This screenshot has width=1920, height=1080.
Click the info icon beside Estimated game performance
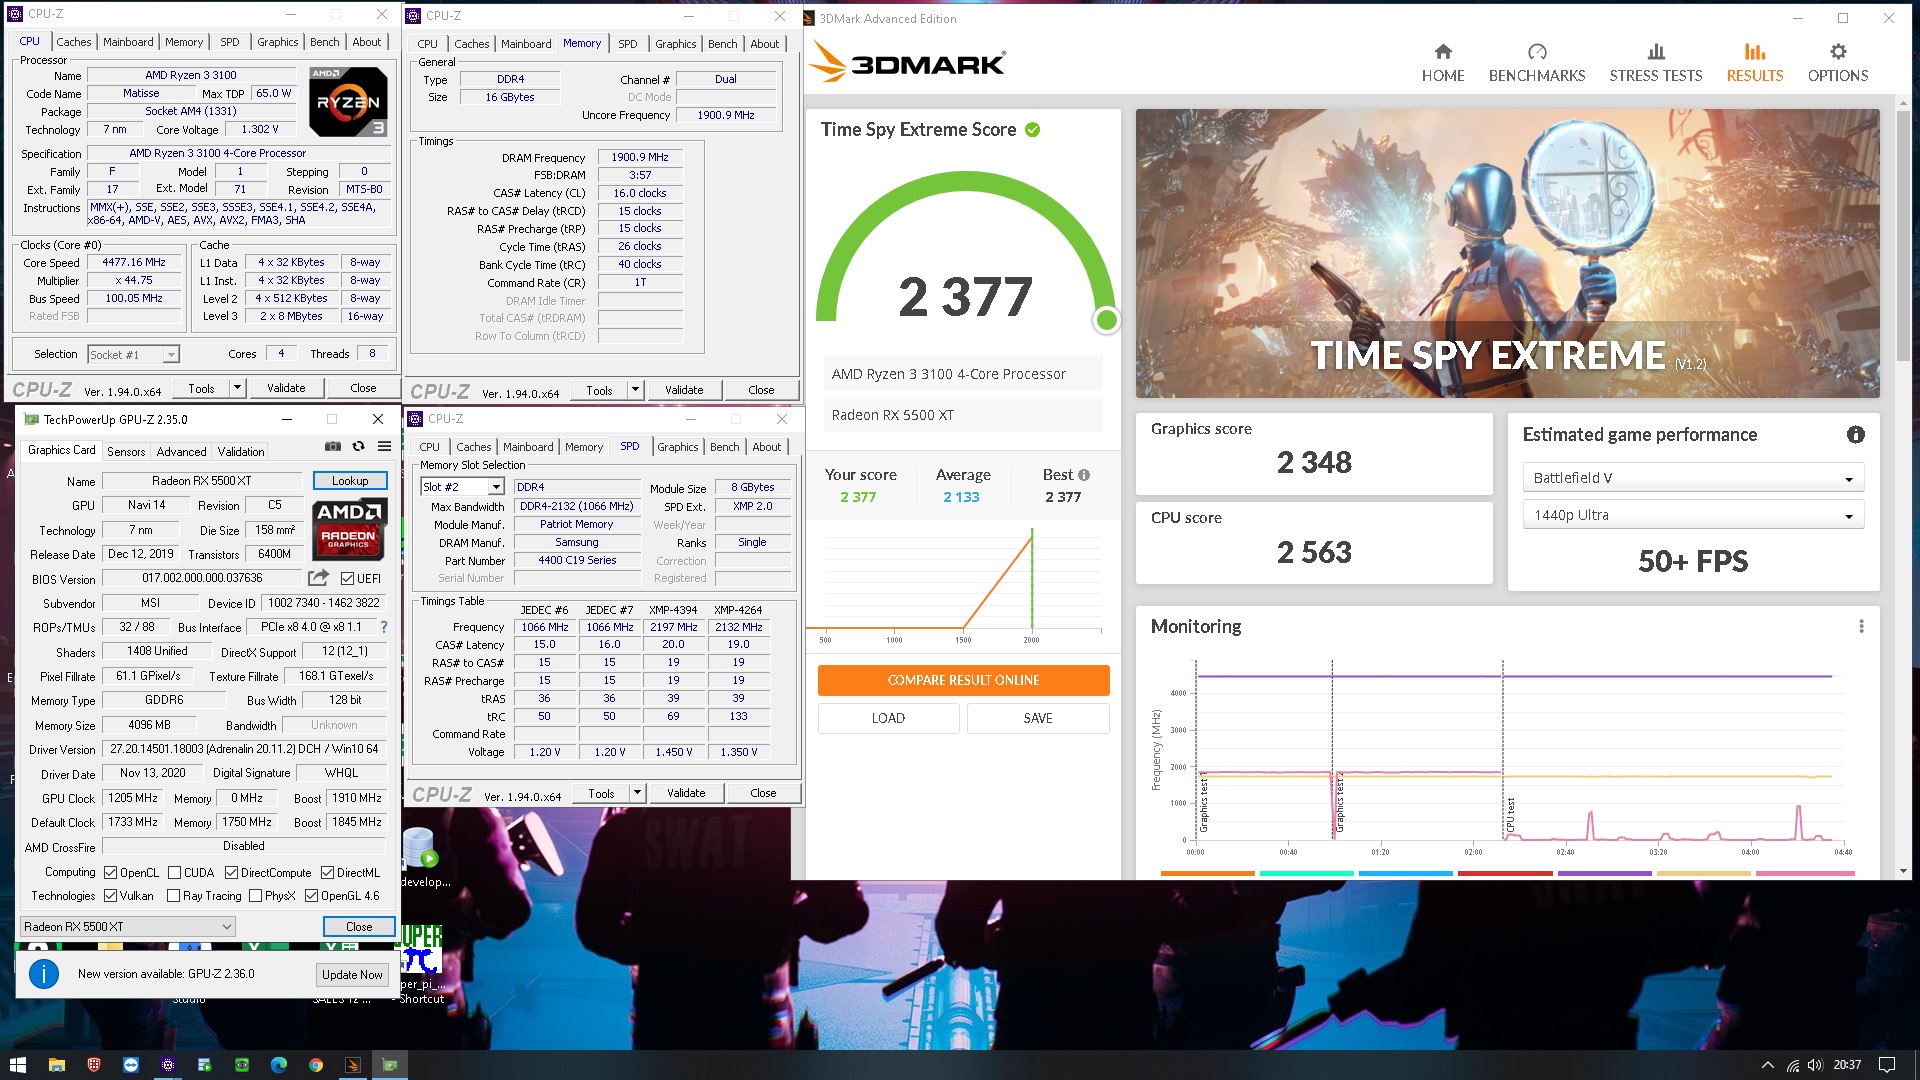coord(1856,435)
